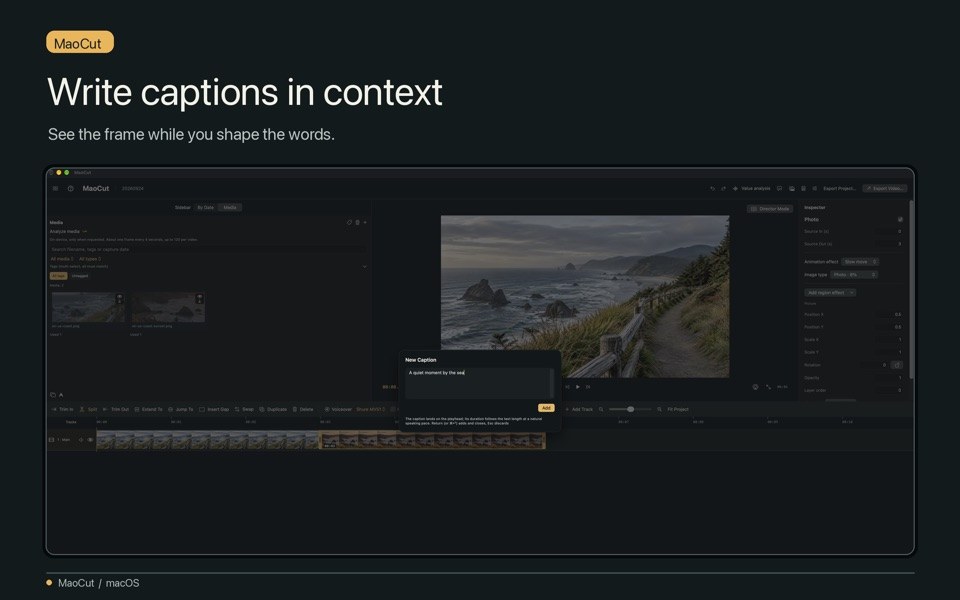Open the All types filter dropdown
Image resolution: width=960 pixels, height=600 pixels.
[90, 259]
